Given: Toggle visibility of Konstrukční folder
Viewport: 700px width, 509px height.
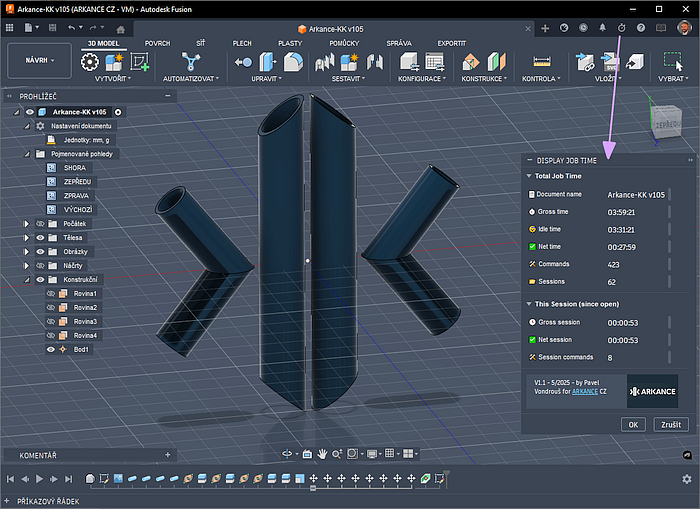Looking at the screenshot, I should click(x=40, y=280).
